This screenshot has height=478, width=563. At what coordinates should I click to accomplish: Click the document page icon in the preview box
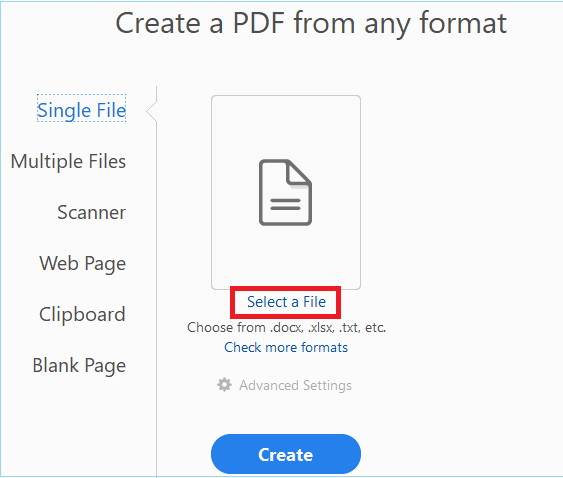(285, 192)
